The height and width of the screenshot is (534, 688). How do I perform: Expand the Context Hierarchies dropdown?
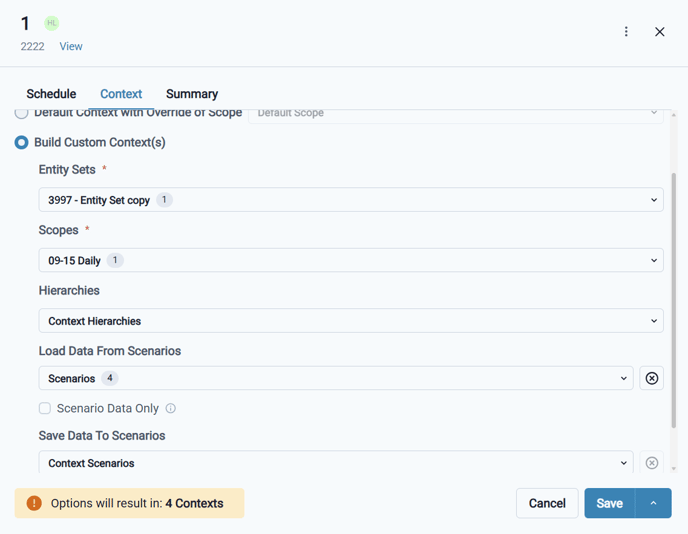click(350, 321)
